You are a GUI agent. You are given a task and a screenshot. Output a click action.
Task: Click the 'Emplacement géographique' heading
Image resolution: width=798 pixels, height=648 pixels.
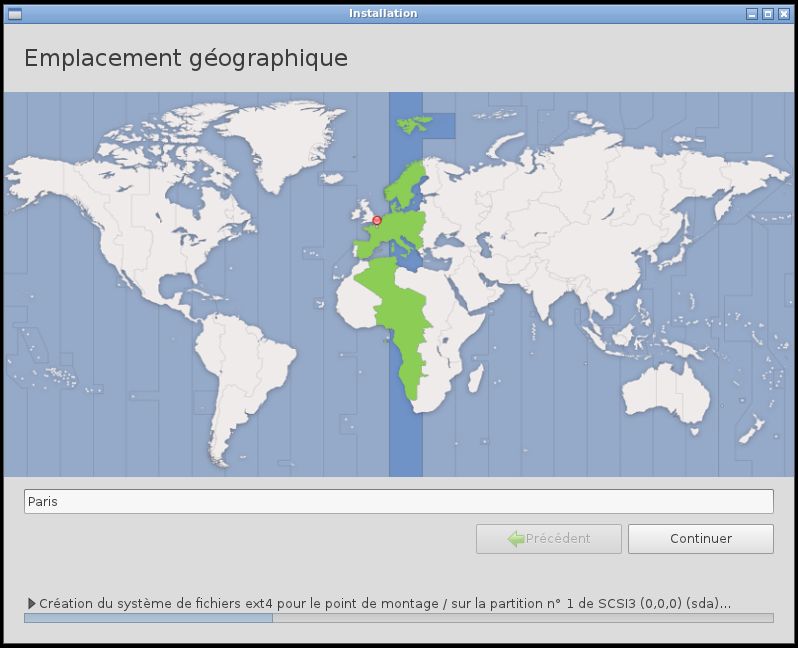[186, 58]
